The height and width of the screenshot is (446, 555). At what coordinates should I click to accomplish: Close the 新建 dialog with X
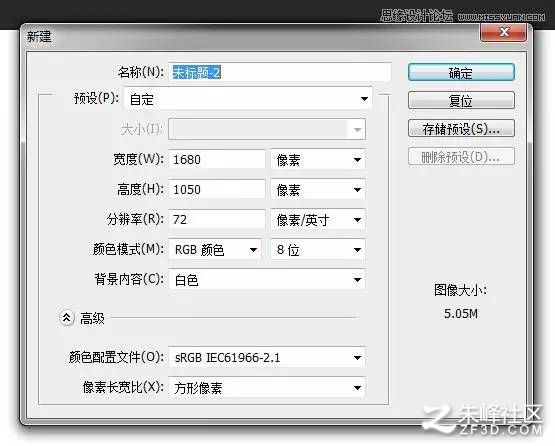pos(503,33)
